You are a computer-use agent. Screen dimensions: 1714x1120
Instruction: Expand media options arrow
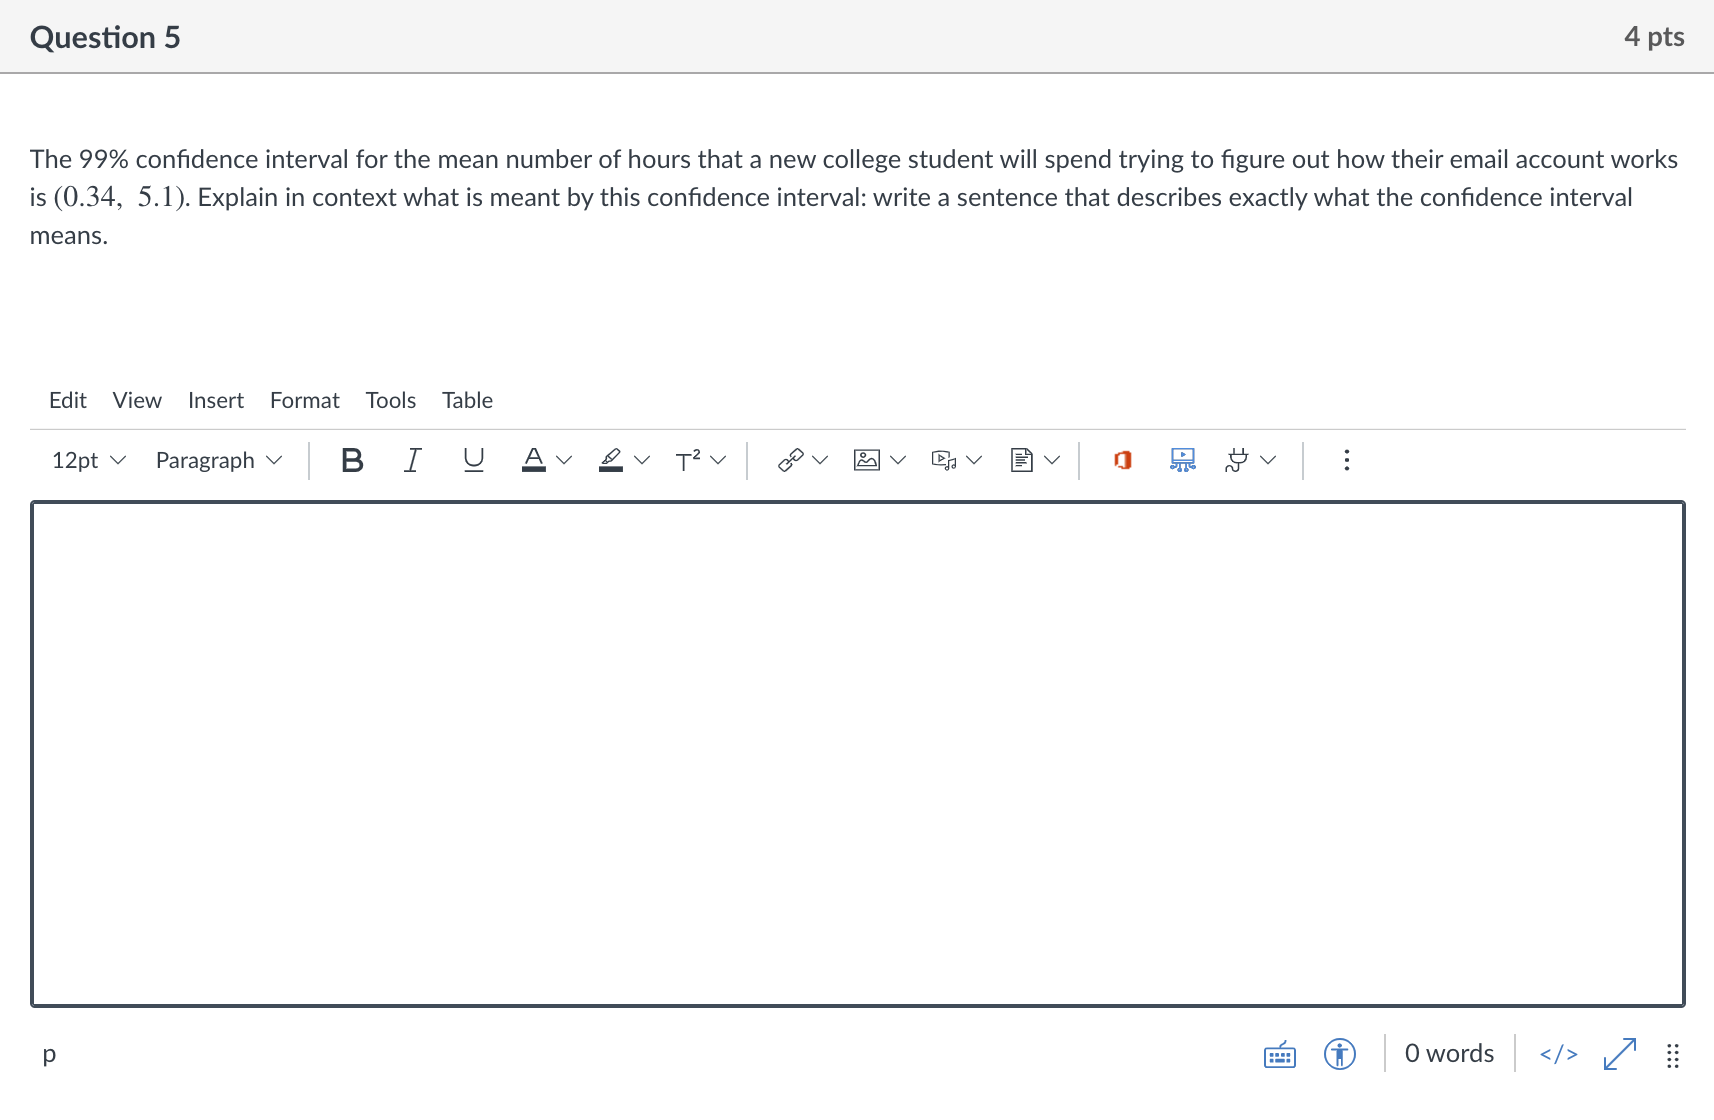point(974,460)
